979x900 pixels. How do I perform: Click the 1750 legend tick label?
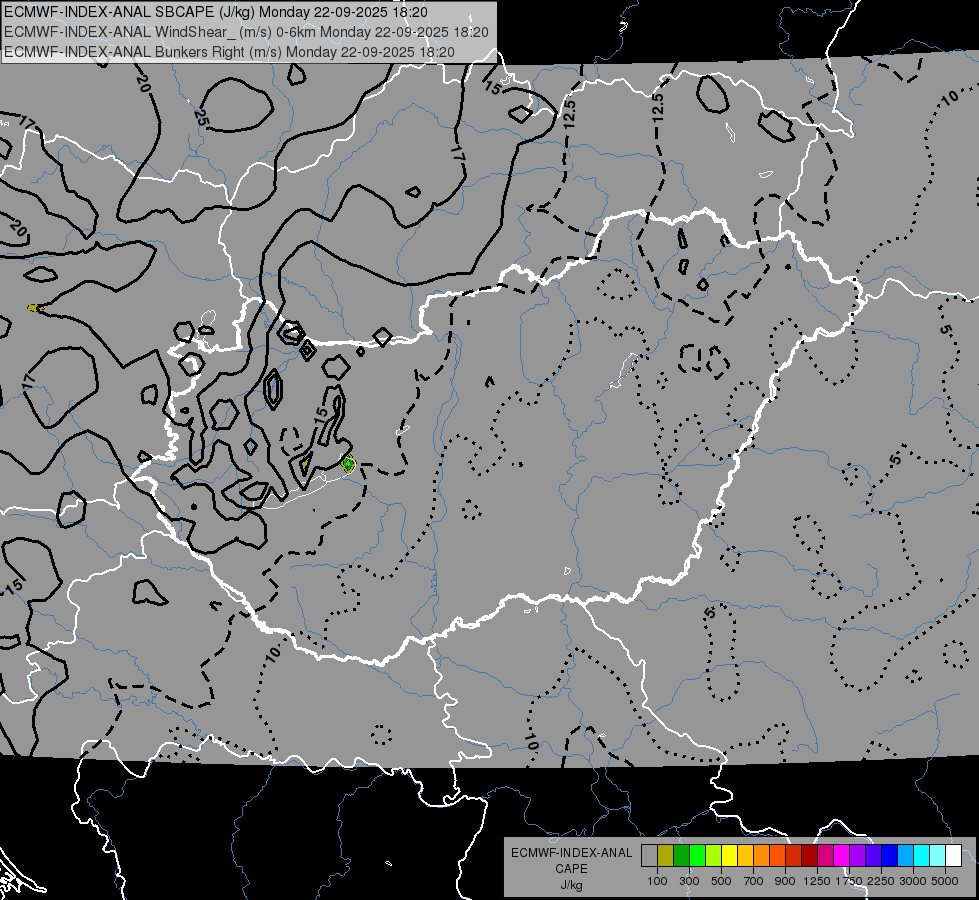(x=849, y=881)
